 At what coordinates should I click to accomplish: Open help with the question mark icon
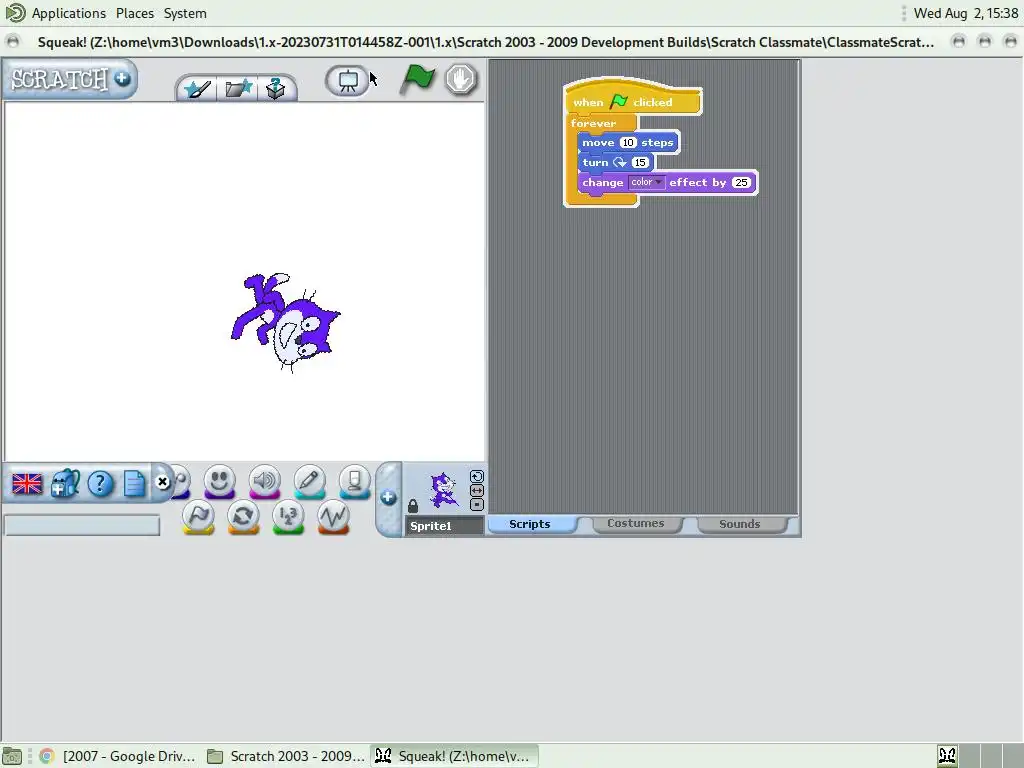[100, 484]
